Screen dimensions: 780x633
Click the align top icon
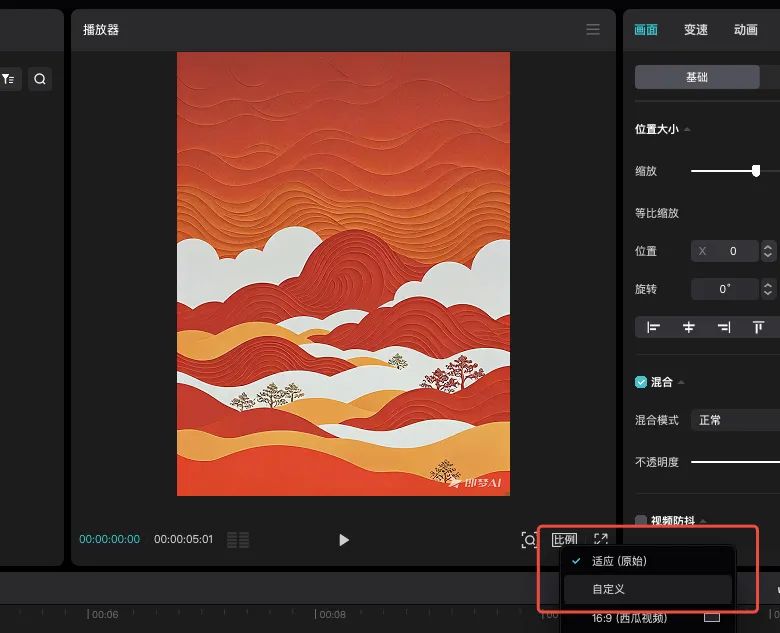[x=758, y=327]
